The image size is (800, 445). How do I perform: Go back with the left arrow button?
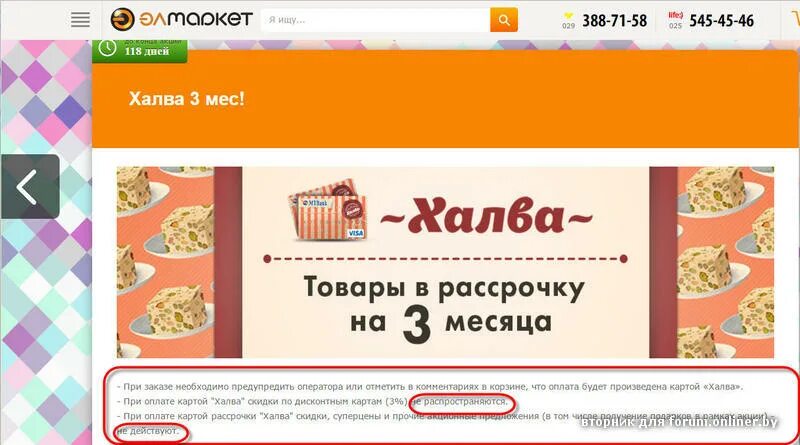pos(30,187)
